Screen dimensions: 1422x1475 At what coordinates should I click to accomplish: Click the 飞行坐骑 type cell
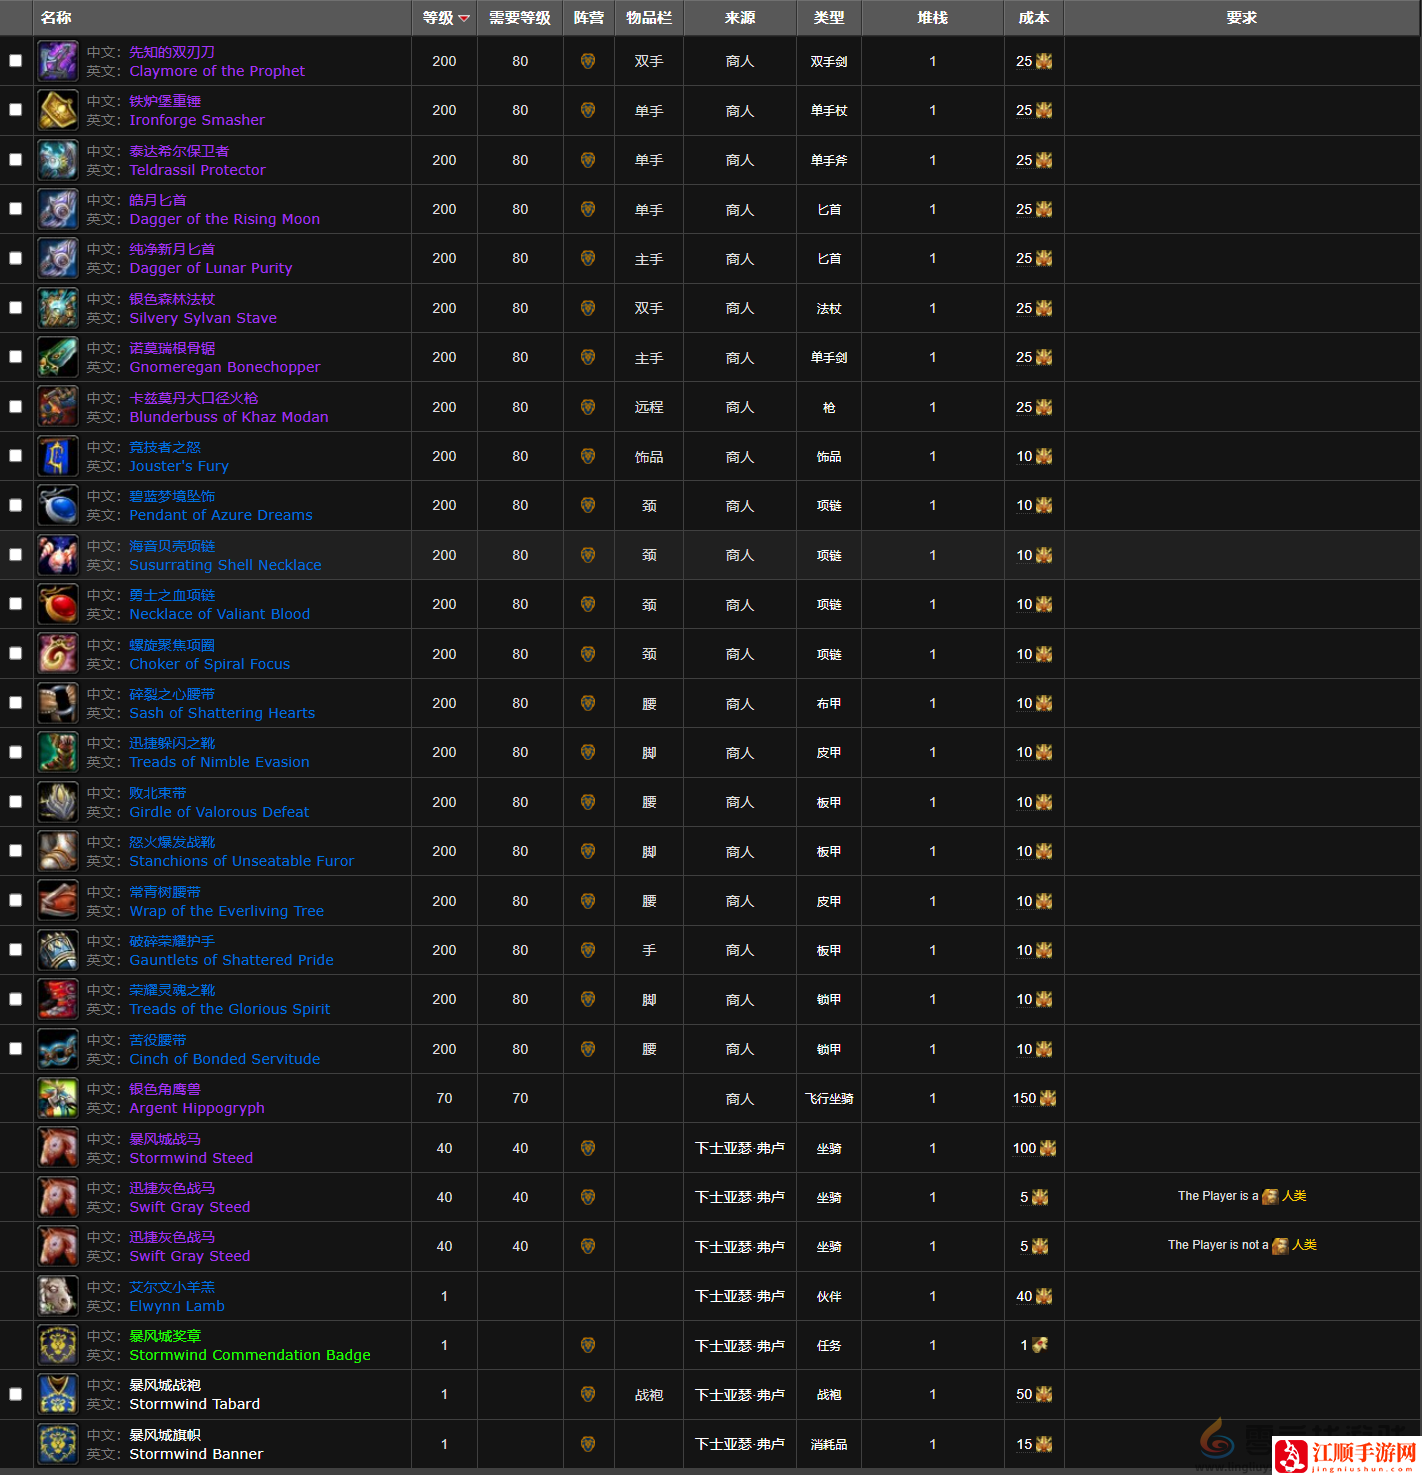pyautogui.click(x=829, y=1098)
